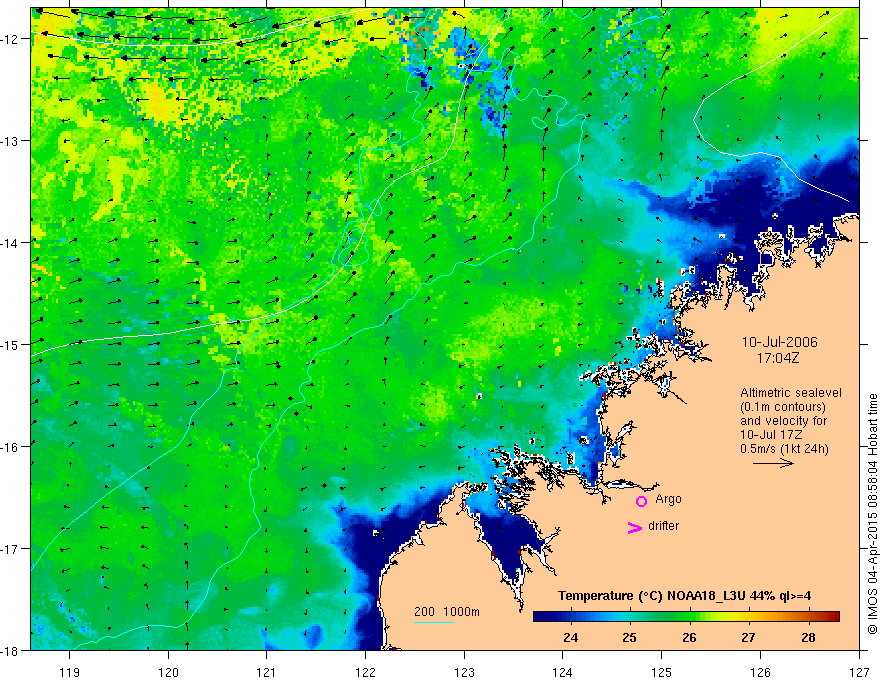The width and height of the screenshot is (880, 680).
Task: Click the magenta Argo circle legend symbol
Action: pos(641,501)
